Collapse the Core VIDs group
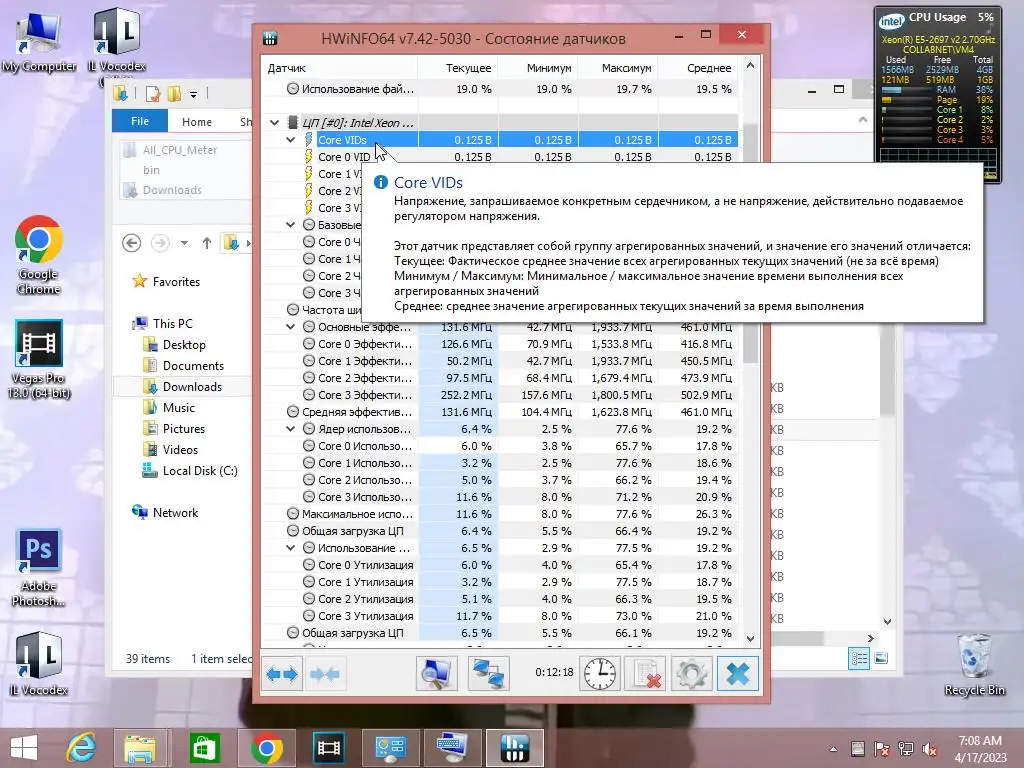1024x768 pixels. coord(291,140)
